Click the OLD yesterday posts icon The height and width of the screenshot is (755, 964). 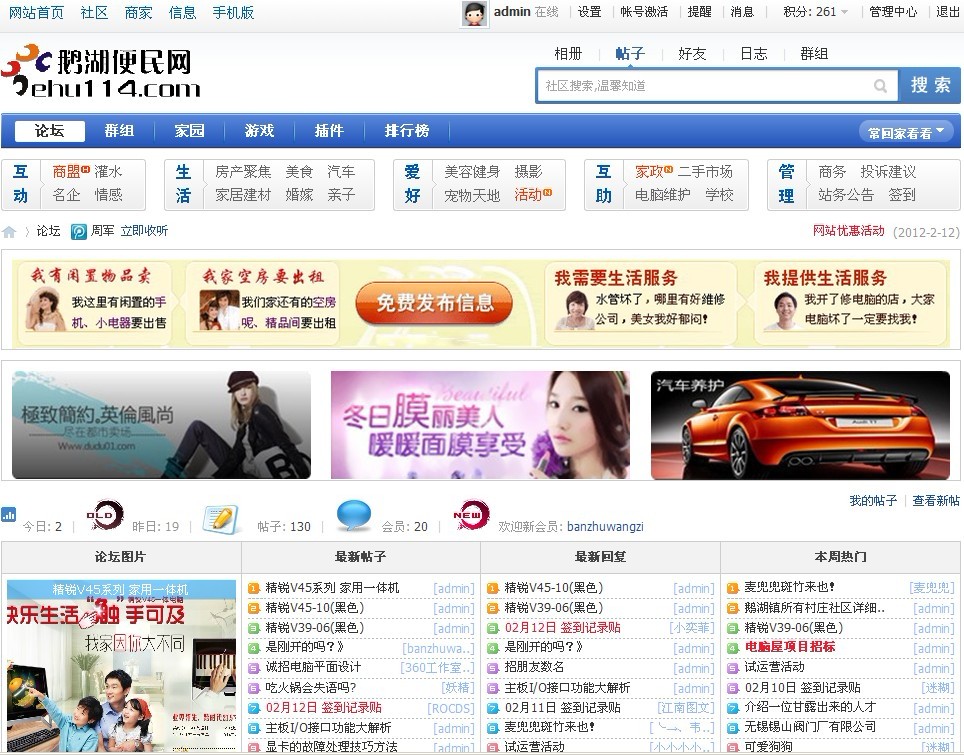105,515
